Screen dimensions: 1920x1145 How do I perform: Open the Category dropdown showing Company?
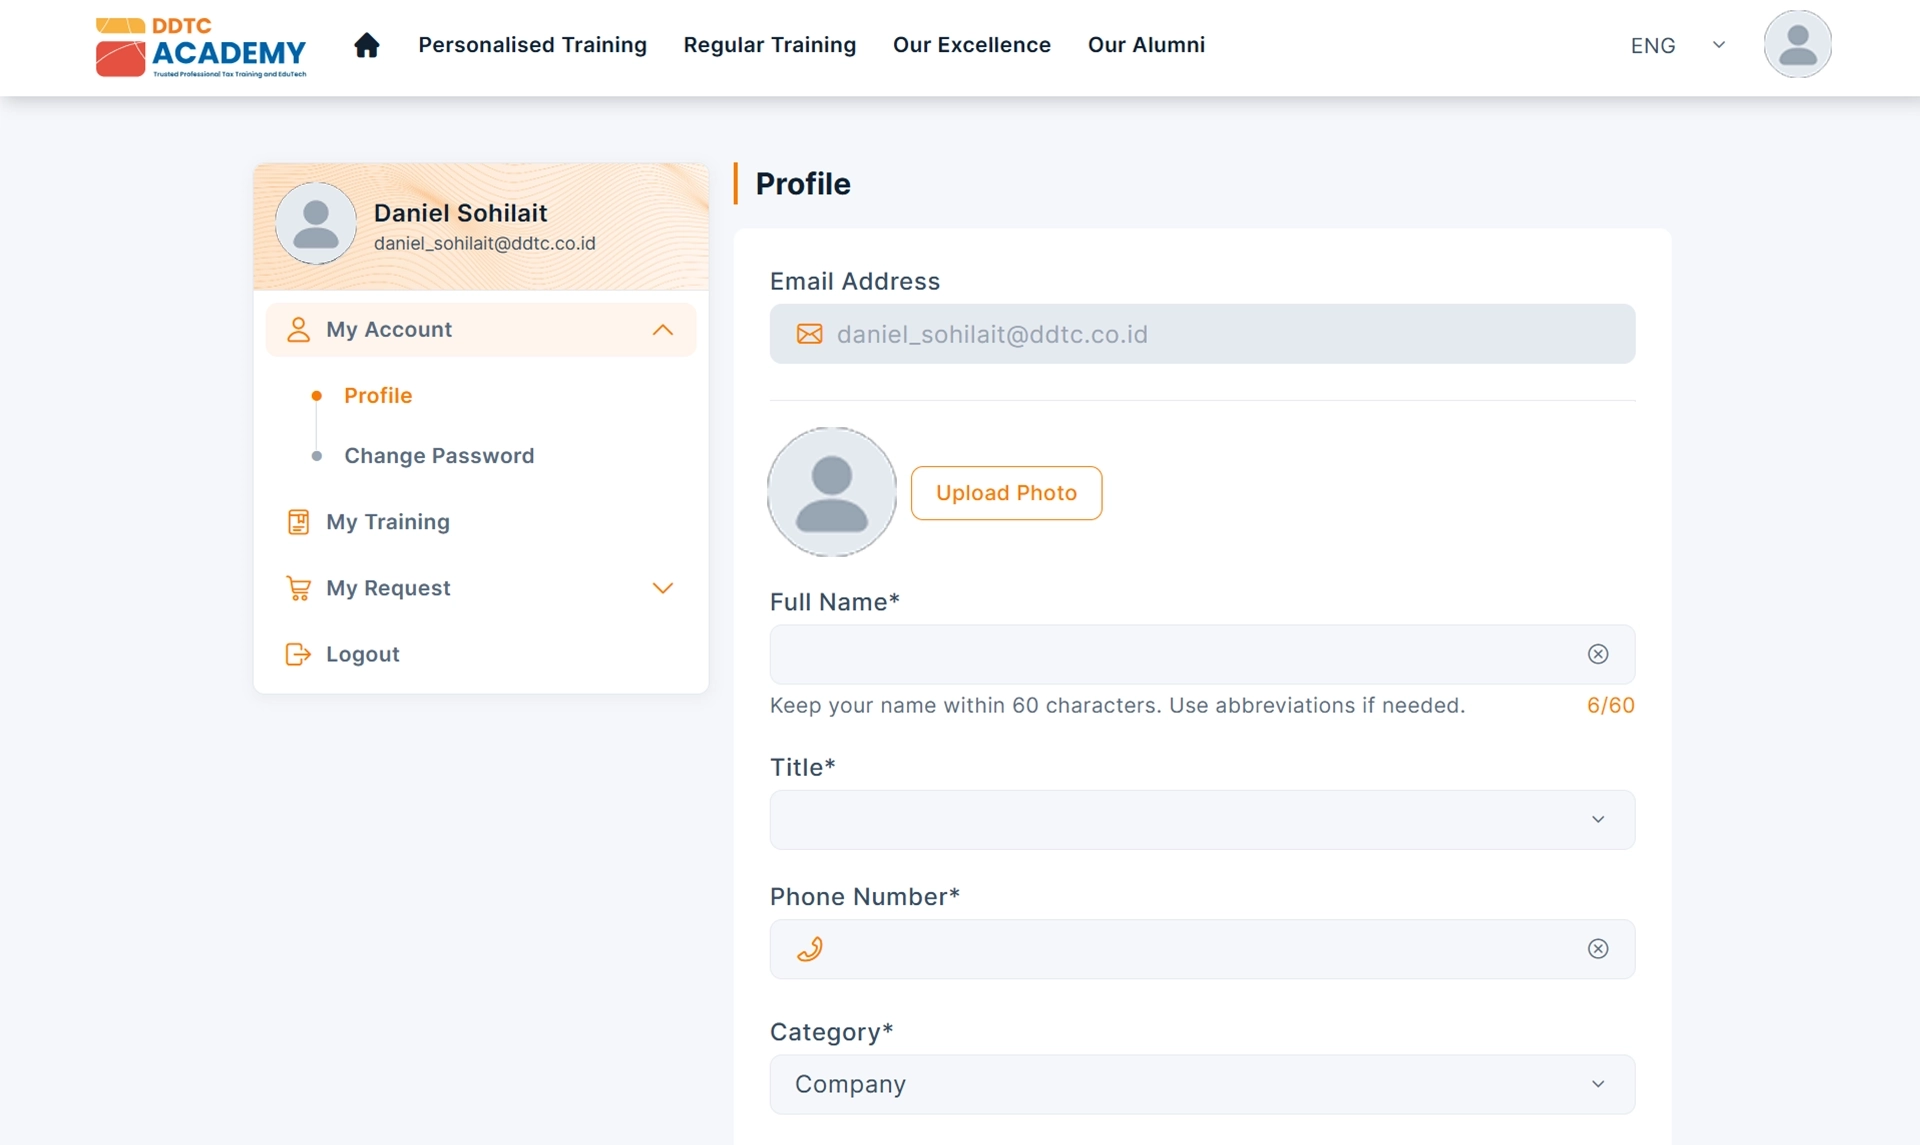(x=1201, y=1084)
